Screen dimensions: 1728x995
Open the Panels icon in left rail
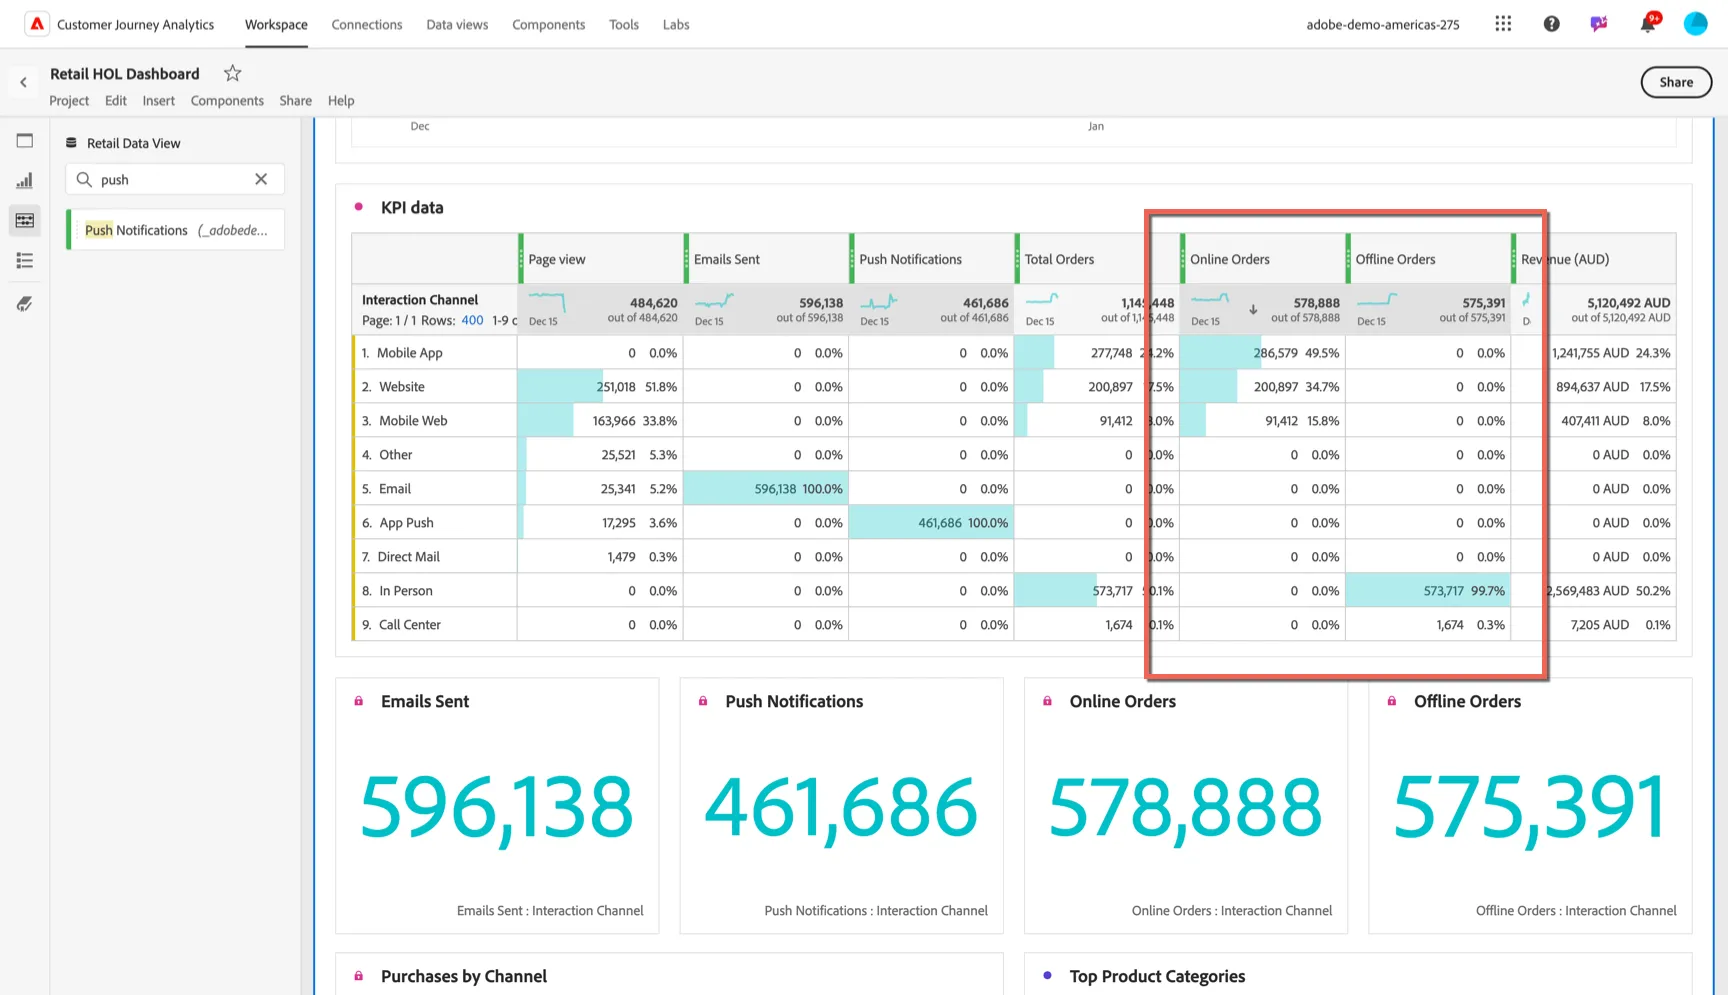point(25,141)
